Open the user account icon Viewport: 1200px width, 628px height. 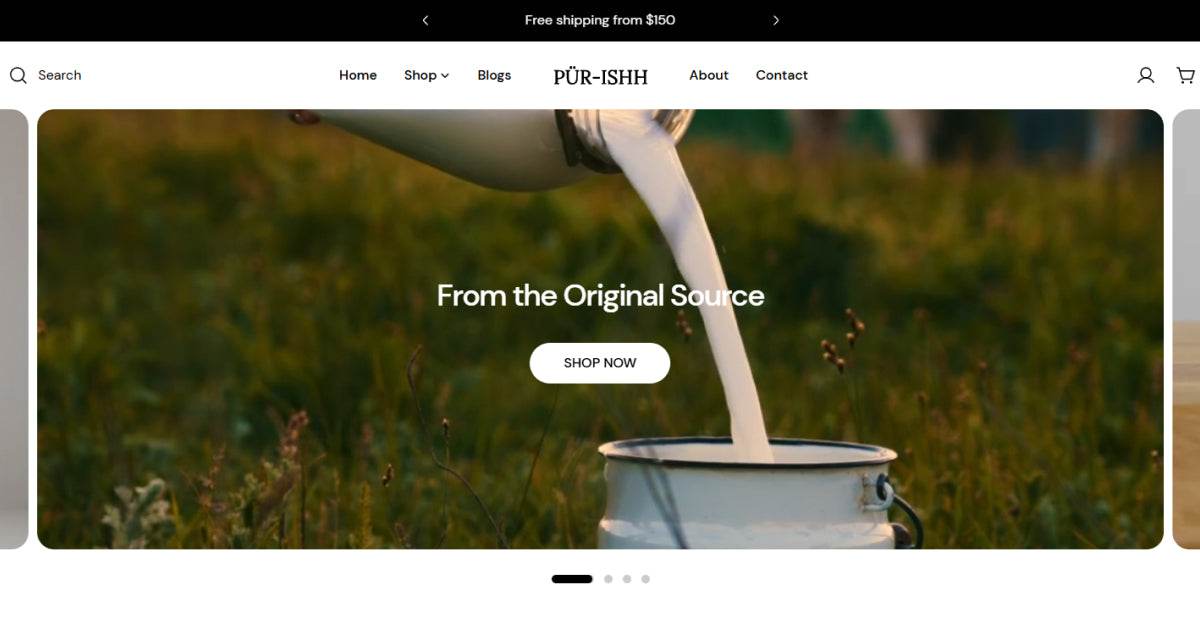pos(1146,75)
